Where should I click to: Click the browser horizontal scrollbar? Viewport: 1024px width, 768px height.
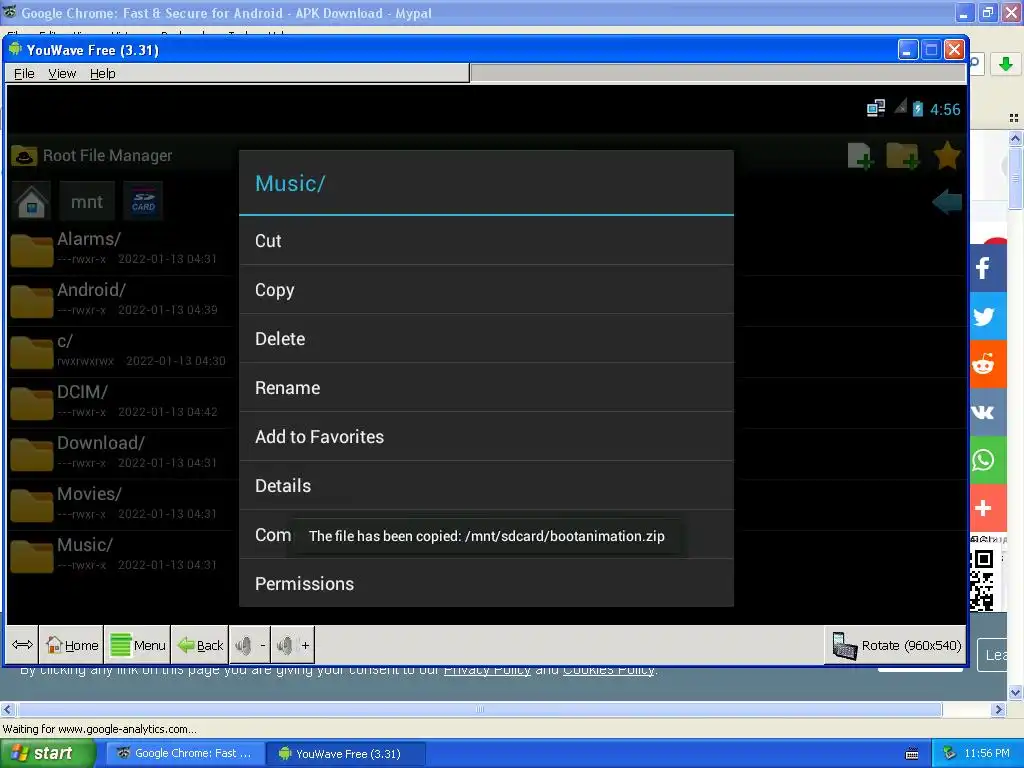[479, 709]
